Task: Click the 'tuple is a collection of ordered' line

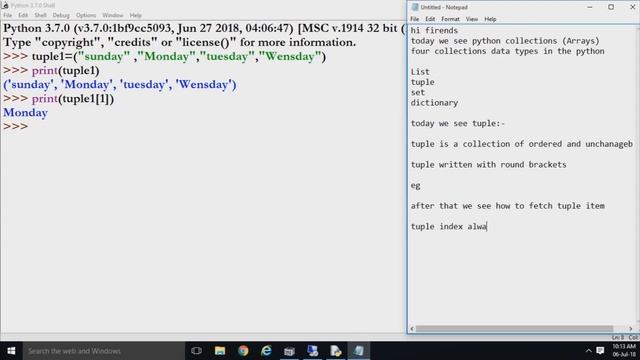Action: click(x=522, y=144)
